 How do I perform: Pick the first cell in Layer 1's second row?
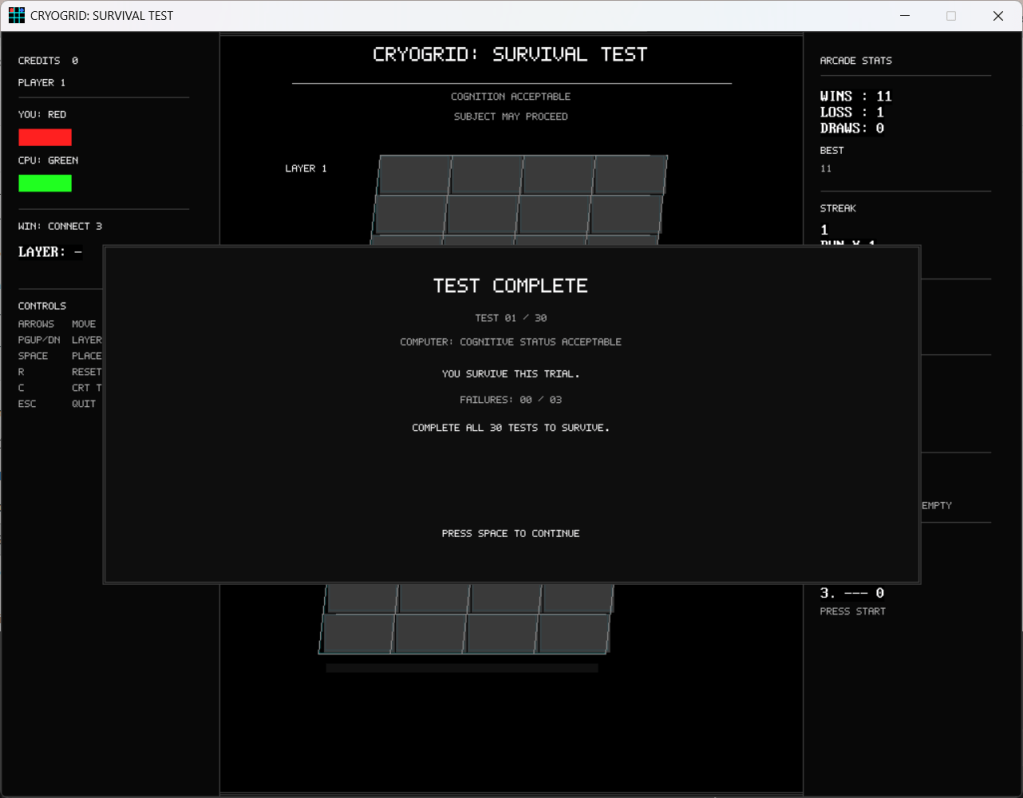[x=410, y=214]
